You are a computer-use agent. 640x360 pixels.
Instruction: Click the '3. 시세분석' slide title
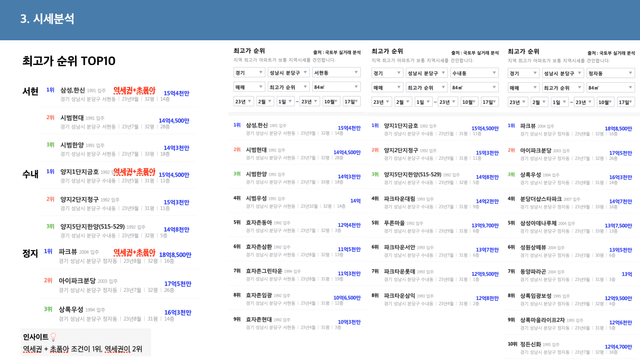(x=47, y=19)
